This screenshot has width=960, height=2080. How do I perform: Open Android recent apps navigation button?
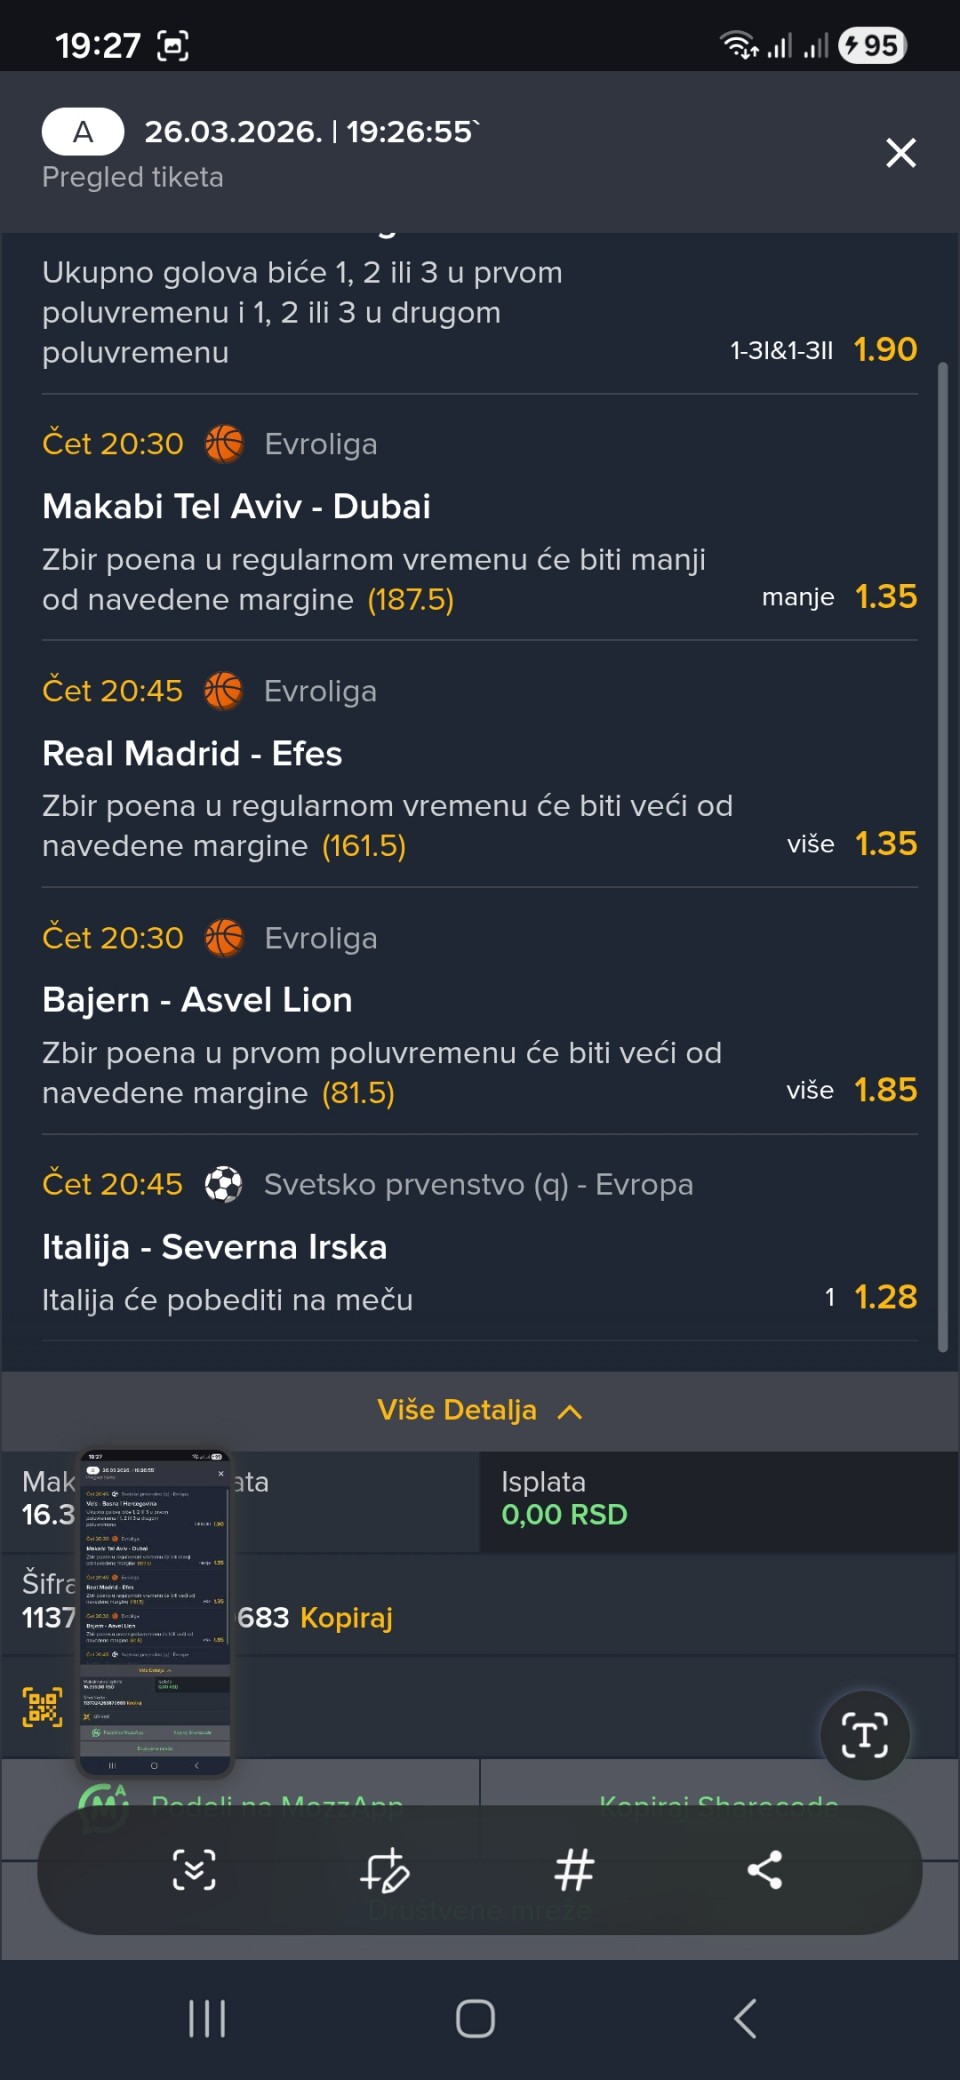(x=207, y=2018)
